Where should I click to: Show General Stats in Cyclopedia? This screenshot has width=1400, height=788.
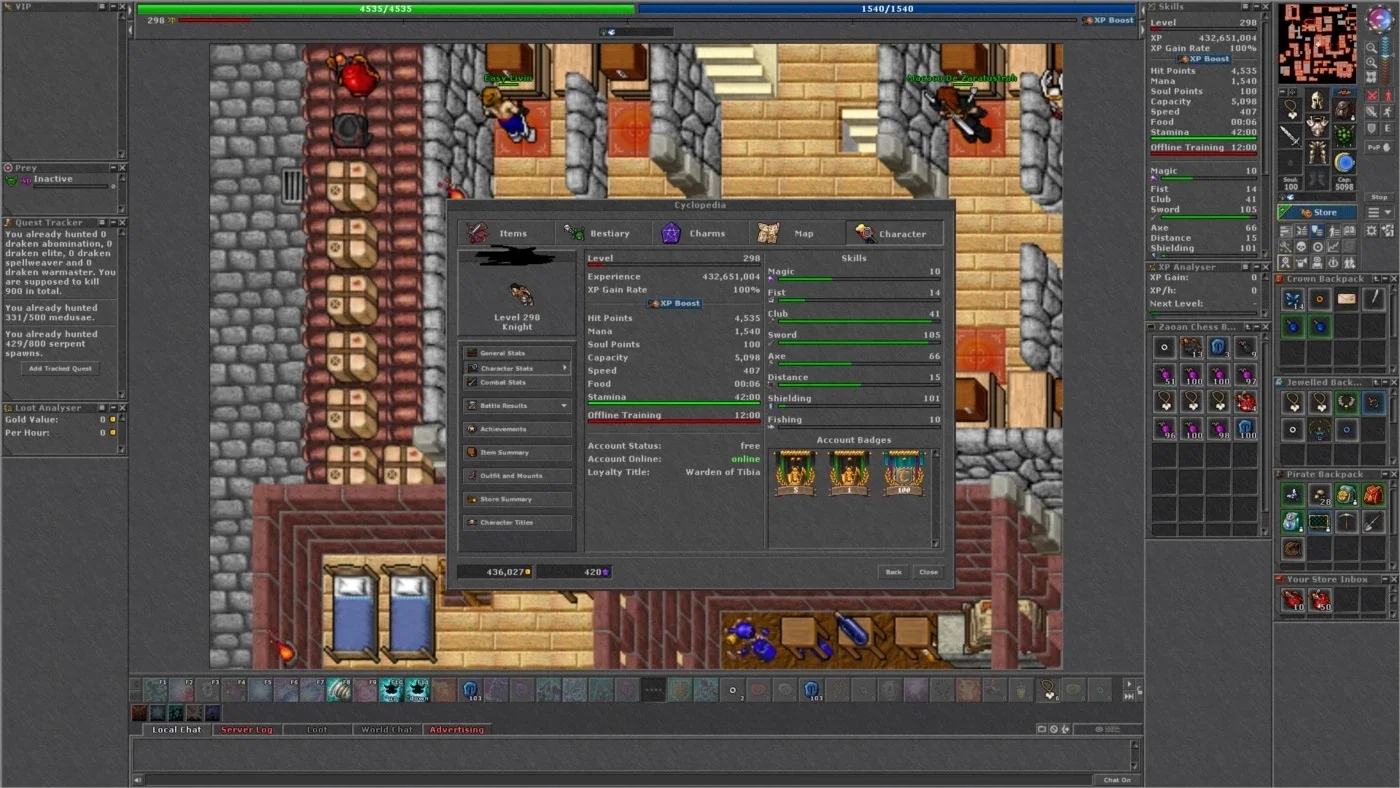(x=517, y=353)
